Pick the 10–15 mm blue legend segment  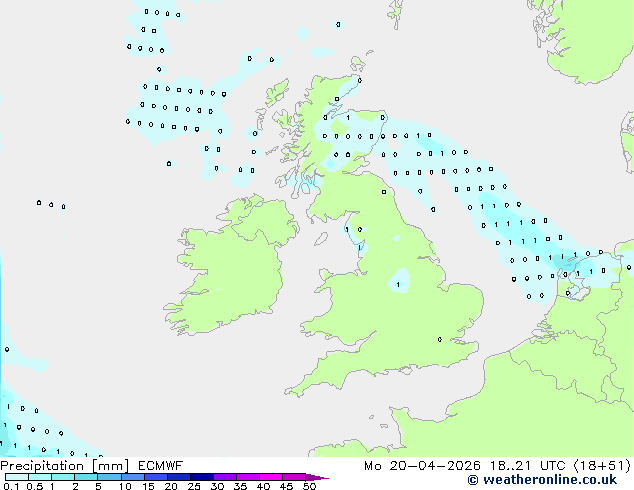[132, 477]
